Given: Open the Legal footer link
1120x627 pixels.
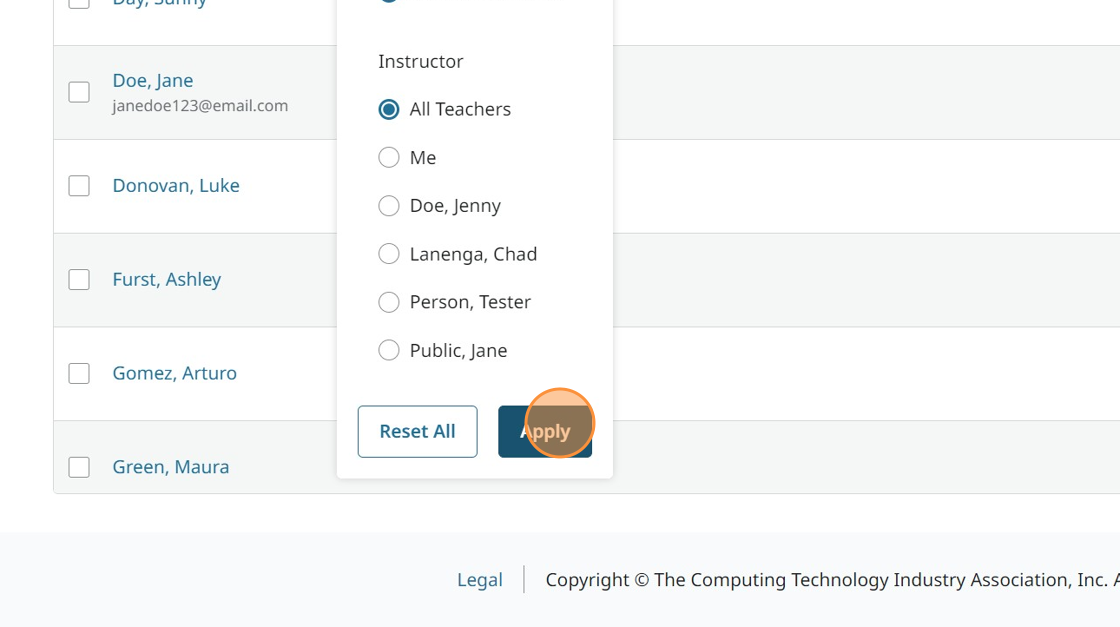Looking at the screenshot, I should click(x=480, y=580).
